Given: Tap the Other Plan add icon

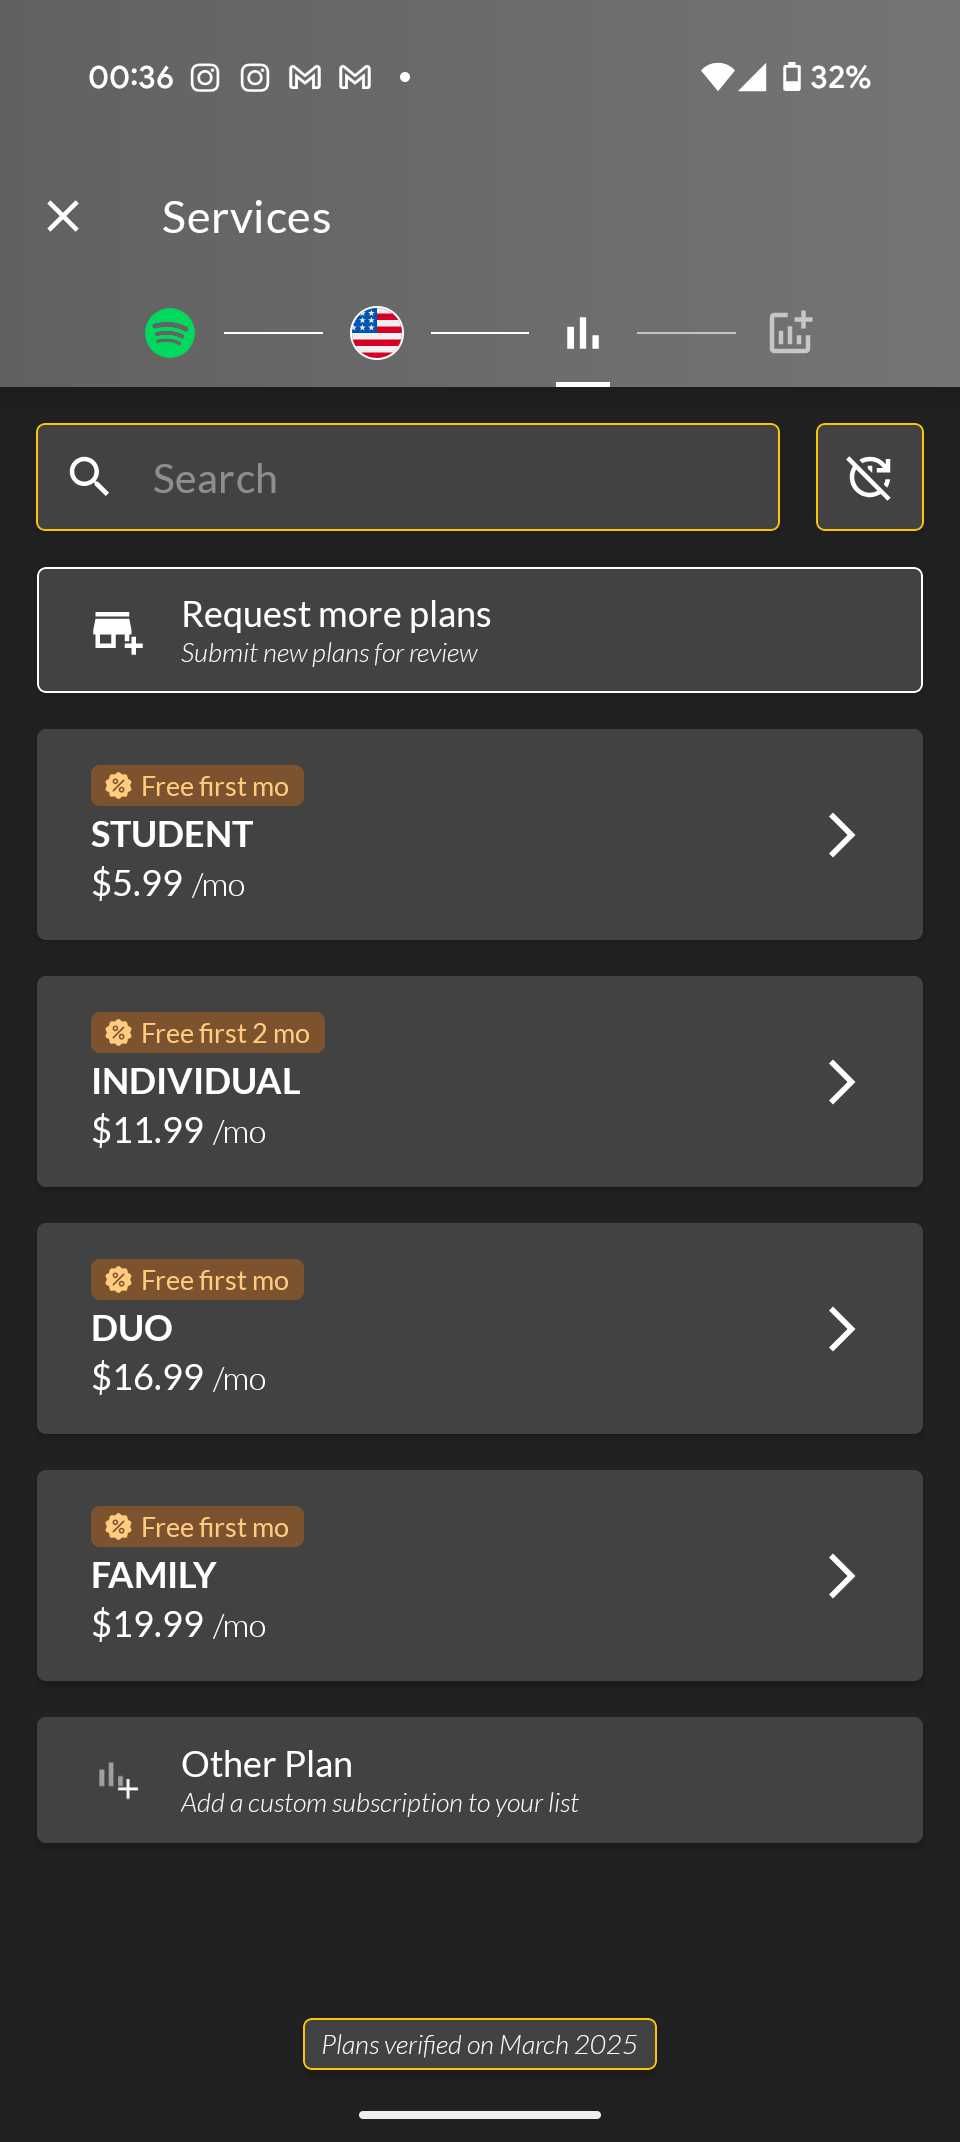Looking at the screenshot, I should [118, 1780].
